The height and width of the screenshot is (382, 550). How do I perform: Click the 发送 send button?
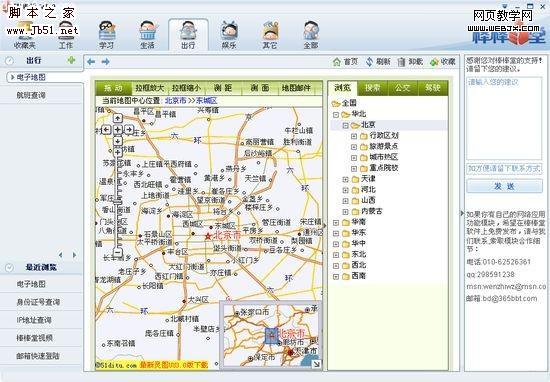pos(504,186)
